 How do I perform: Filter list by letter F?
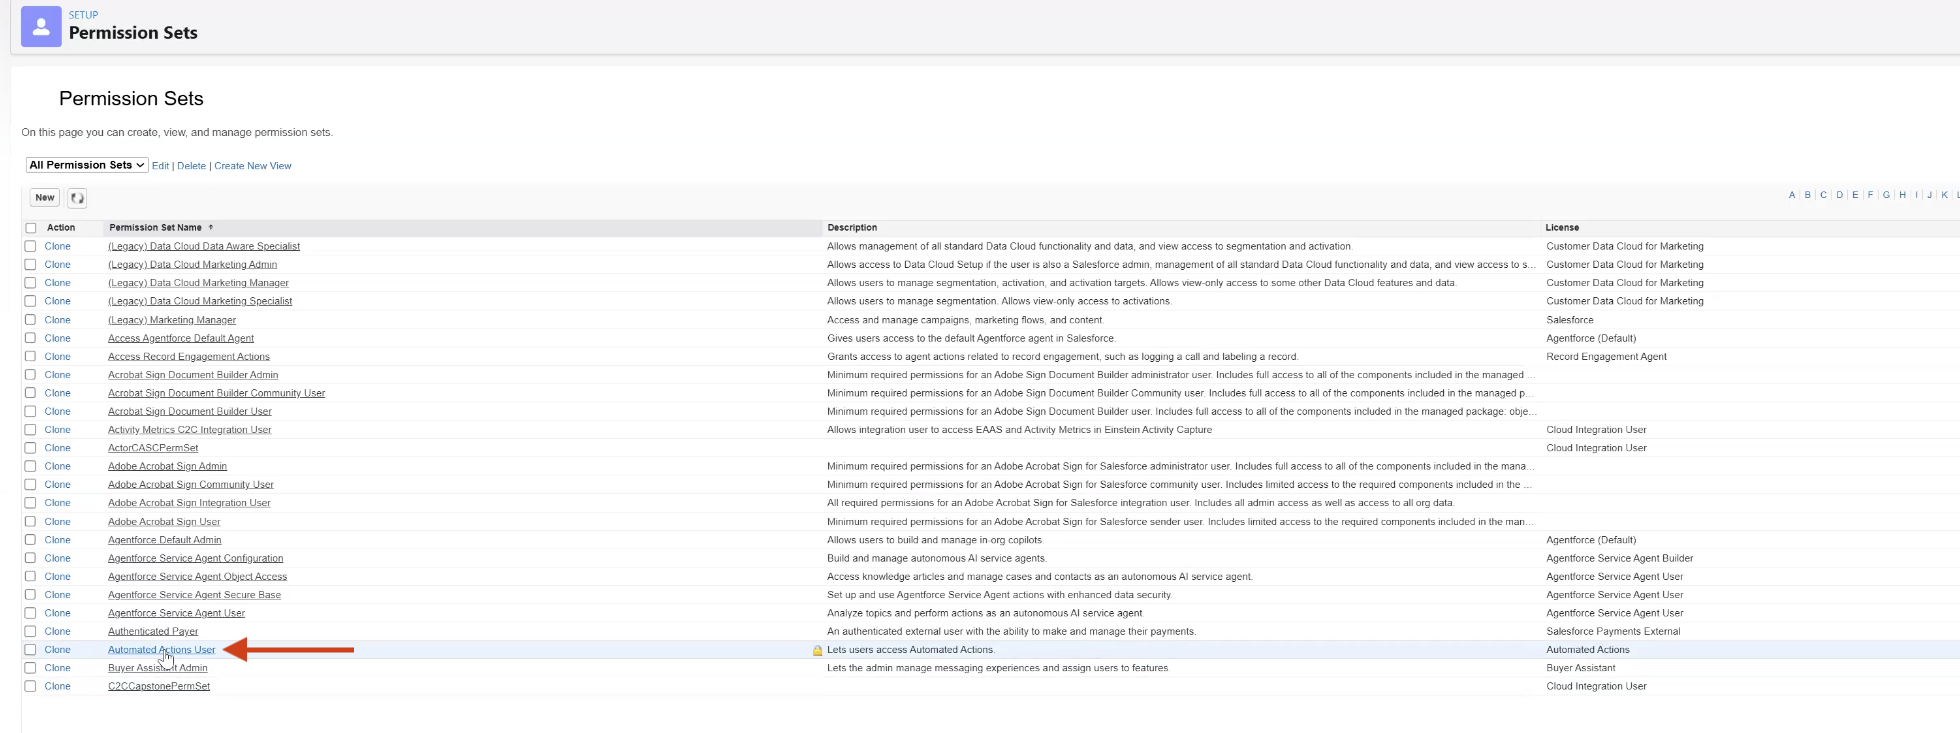tap(1871, 195)
